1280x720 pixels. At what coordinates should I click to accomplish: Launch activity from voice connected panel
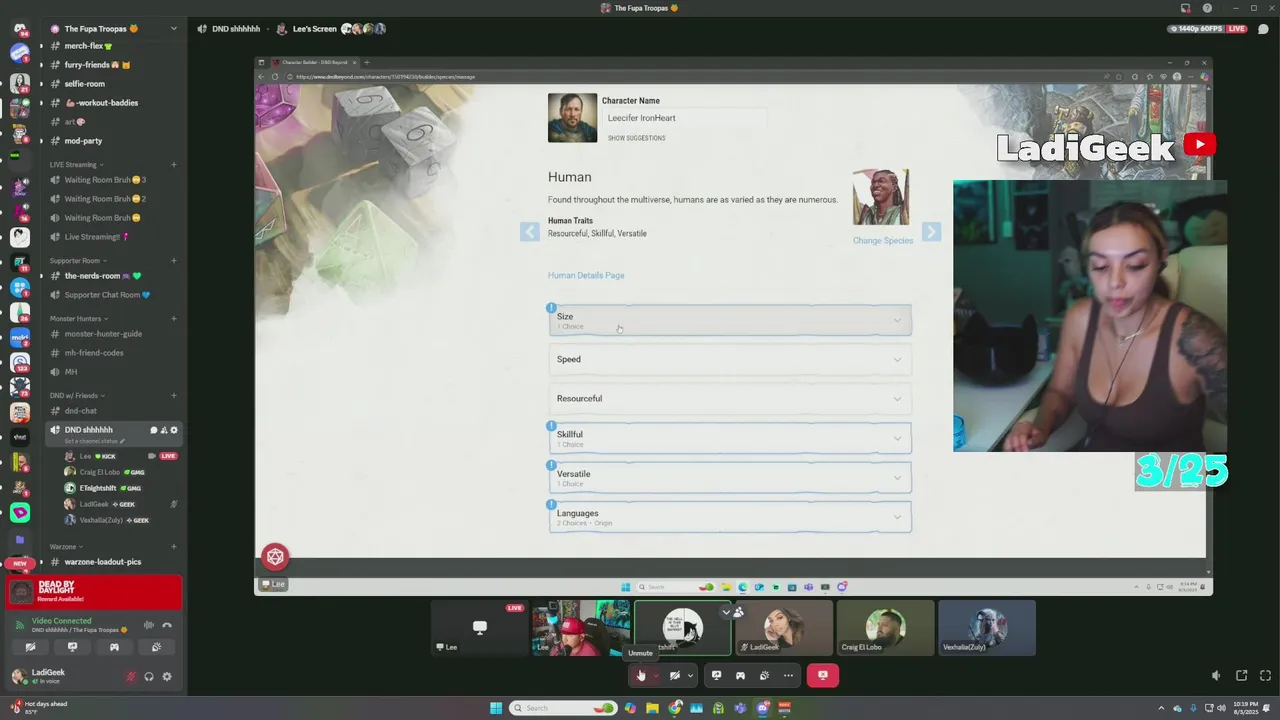click(x=114, y=647)
